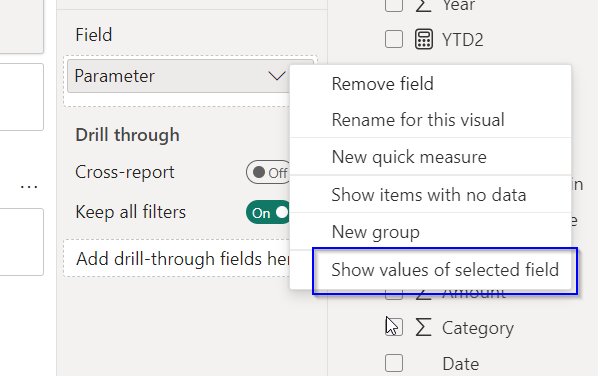Click the YTD2 calculator measure icon
Image resolution: width=598 pixels, height=376 pixels.
pos(424,39)
